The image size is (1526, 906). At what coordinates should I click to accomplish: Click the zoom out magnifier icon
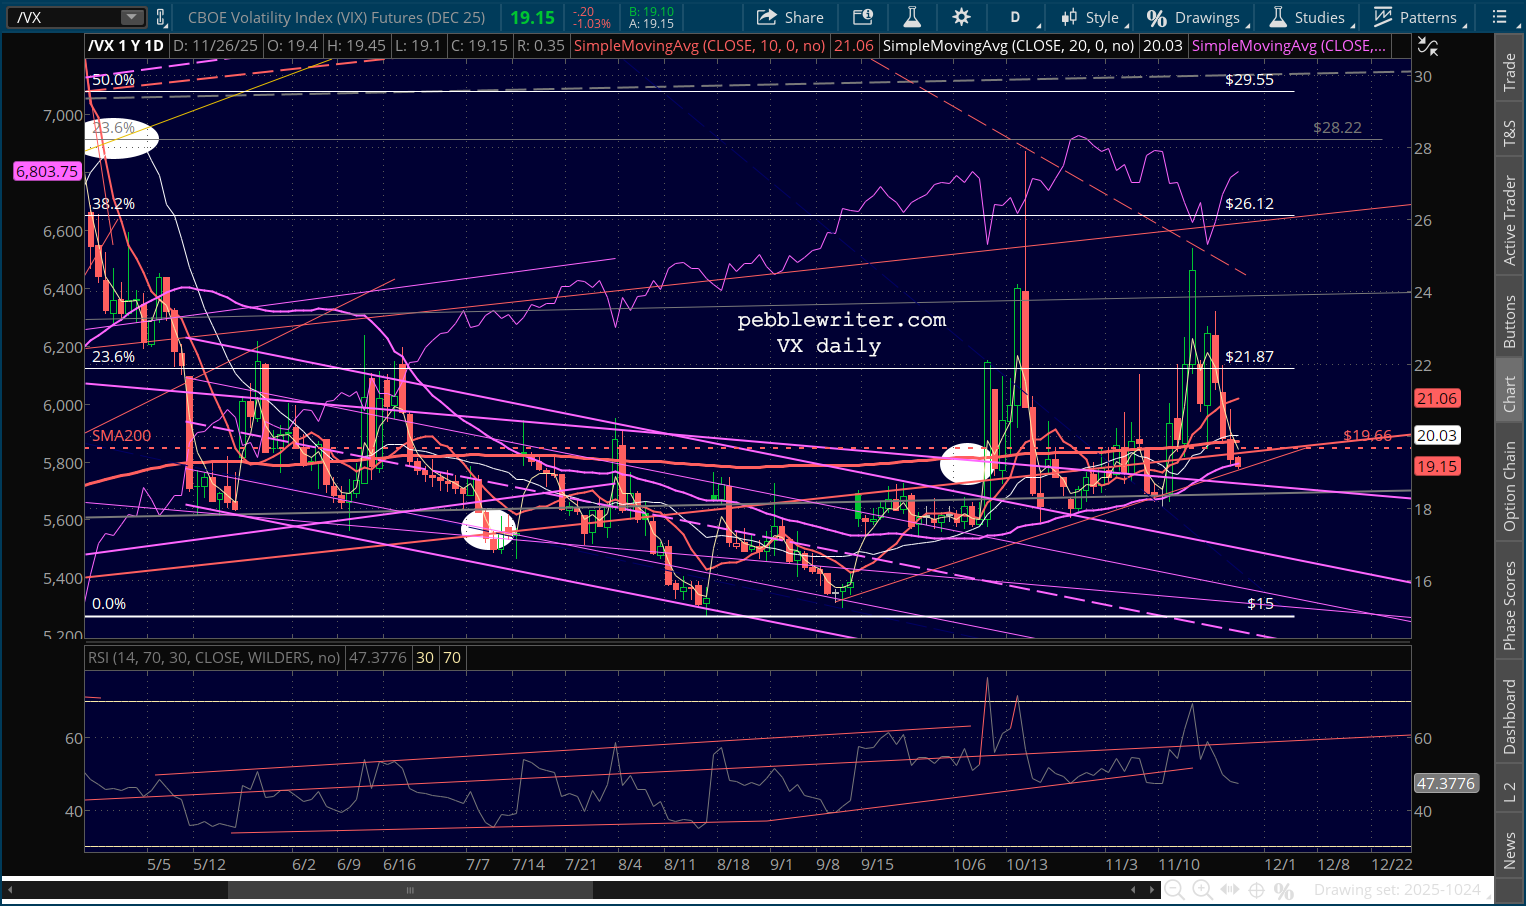pyautogui.click(x=1175, y=890)
